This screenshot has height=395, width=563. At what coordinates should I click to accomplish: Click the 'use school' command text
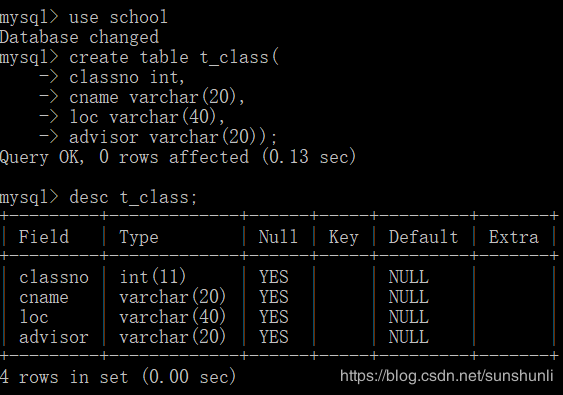point(118,17)
